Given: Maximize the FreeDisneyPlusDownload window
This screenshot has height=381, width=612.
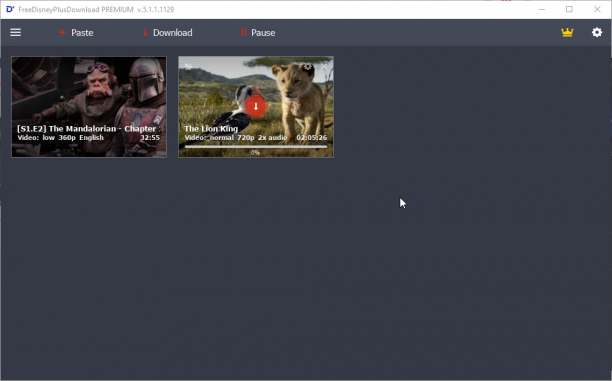Looking at the screenshot, I should (x=569, y=9).
